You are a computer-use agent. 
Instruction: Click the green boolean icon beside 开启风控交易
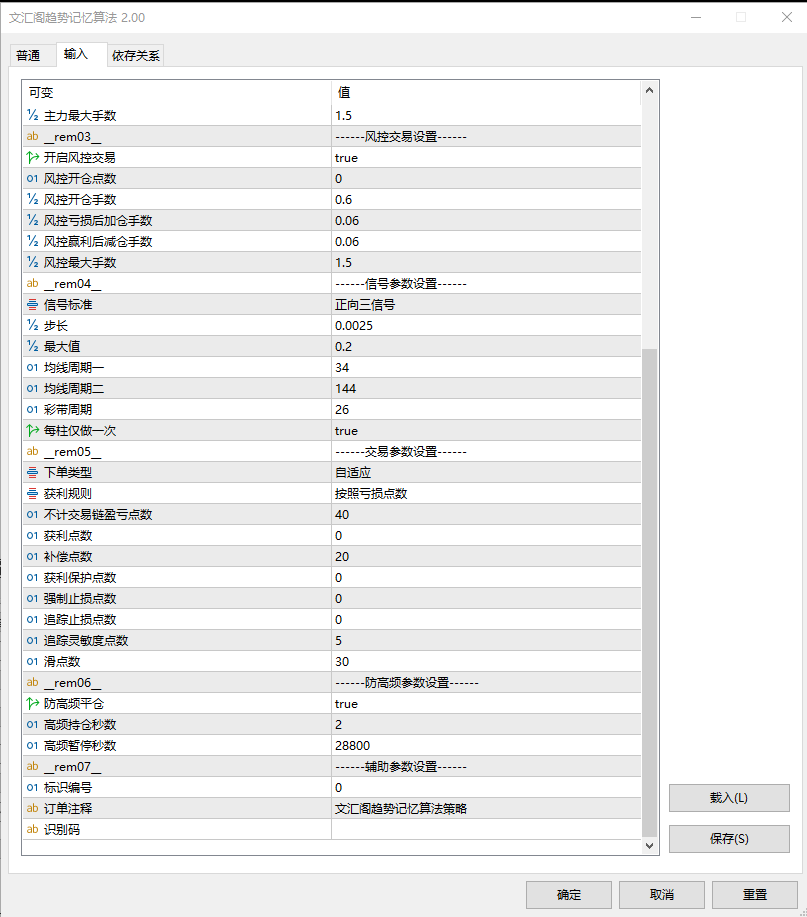coord(32,157)
